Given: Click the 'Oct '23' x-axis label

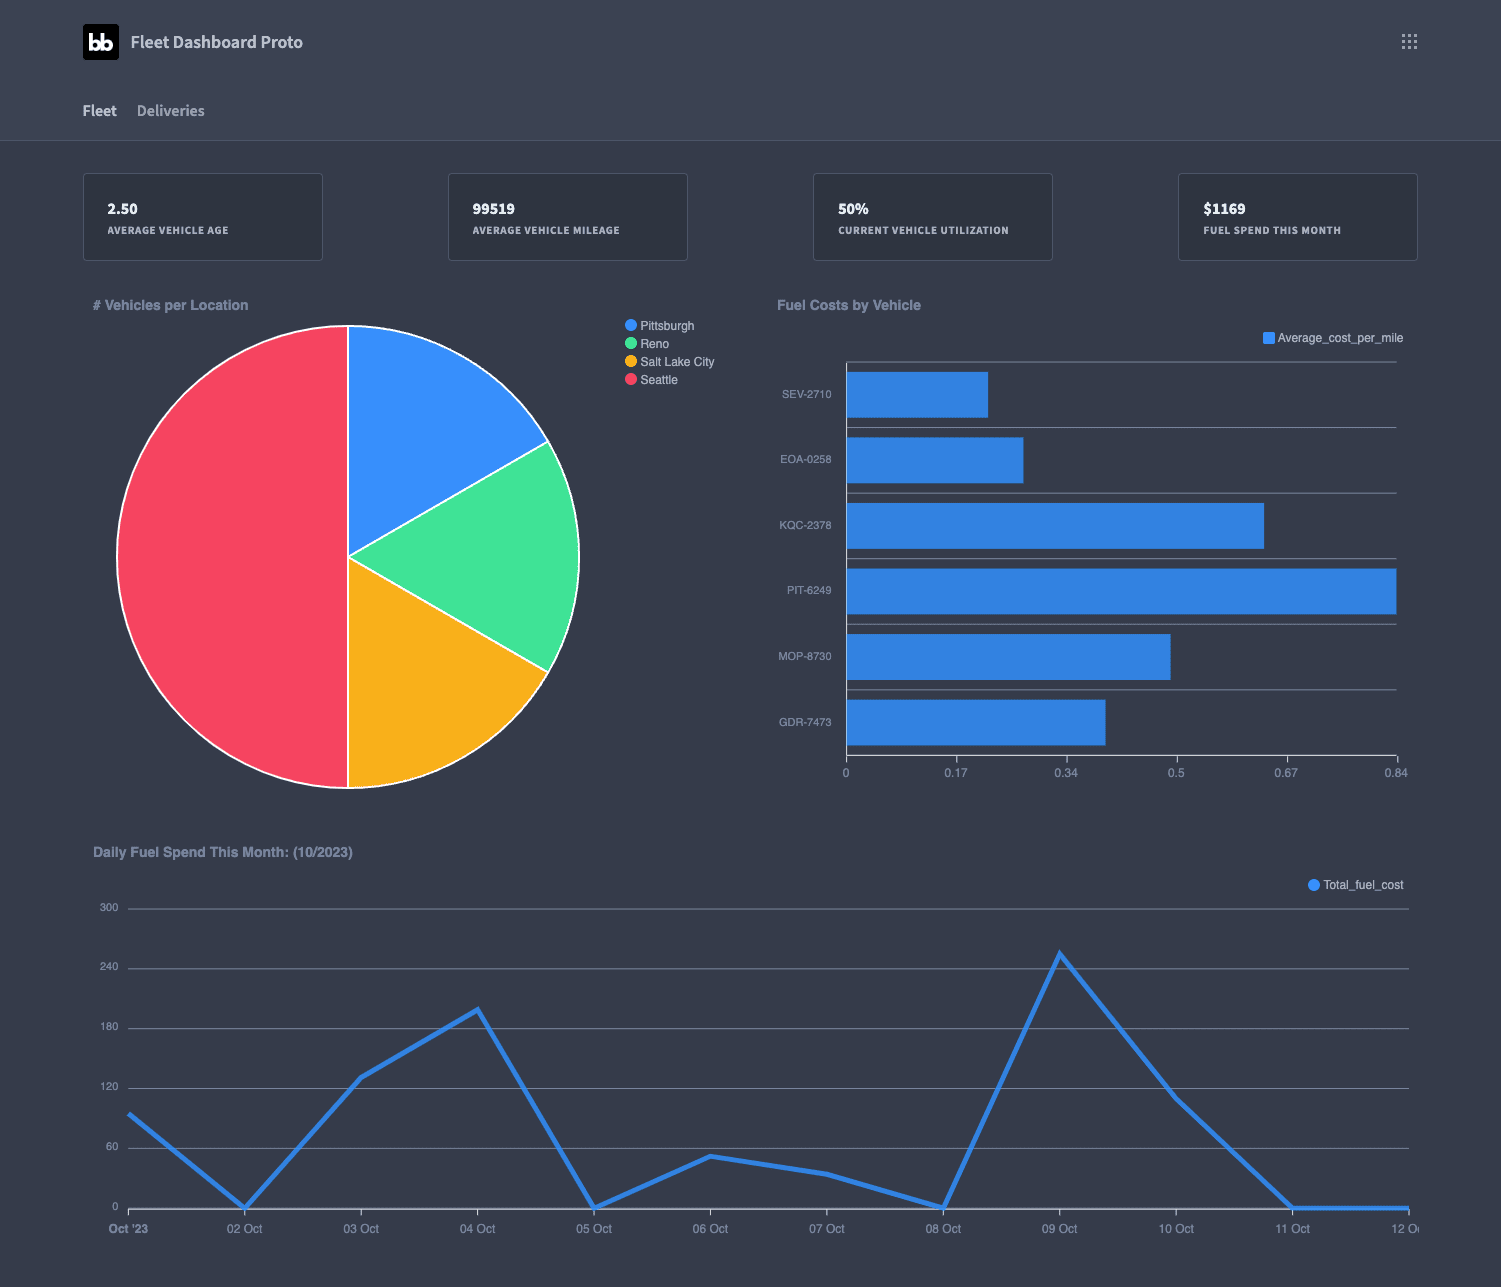Looking at the screenshot, I should click(x=128, y=1229).
